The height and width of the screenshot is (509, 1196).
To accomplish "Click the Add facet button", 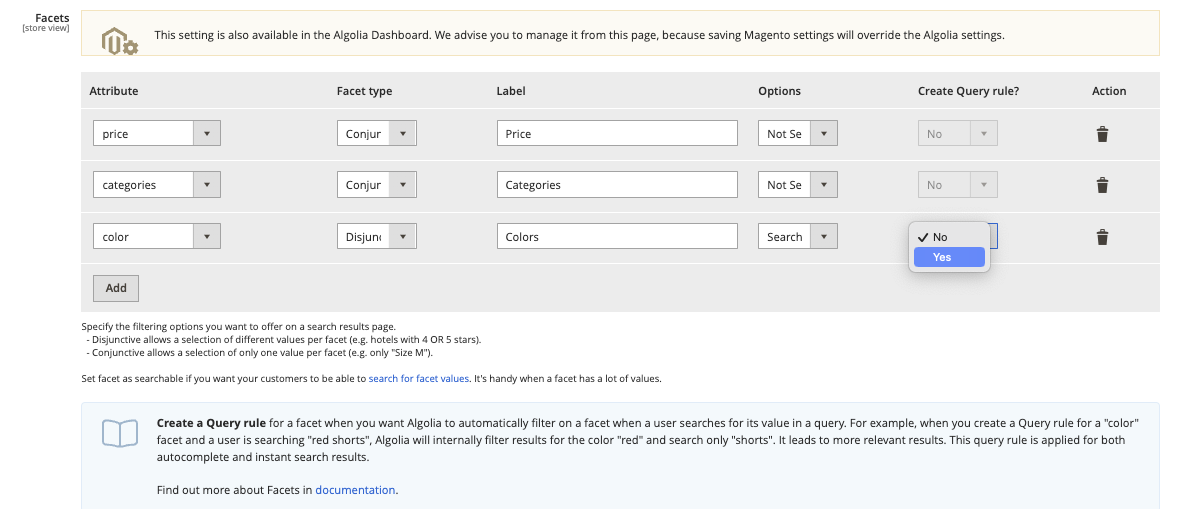I will (116, 288).
